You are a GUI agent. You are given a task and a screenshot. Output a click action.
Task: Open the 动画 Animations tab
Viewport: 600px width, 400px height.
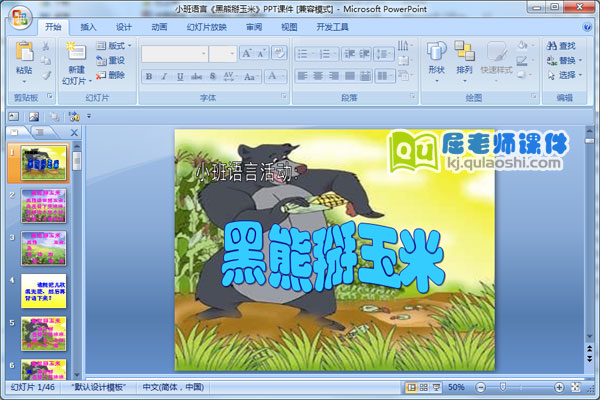coord(159,27)
